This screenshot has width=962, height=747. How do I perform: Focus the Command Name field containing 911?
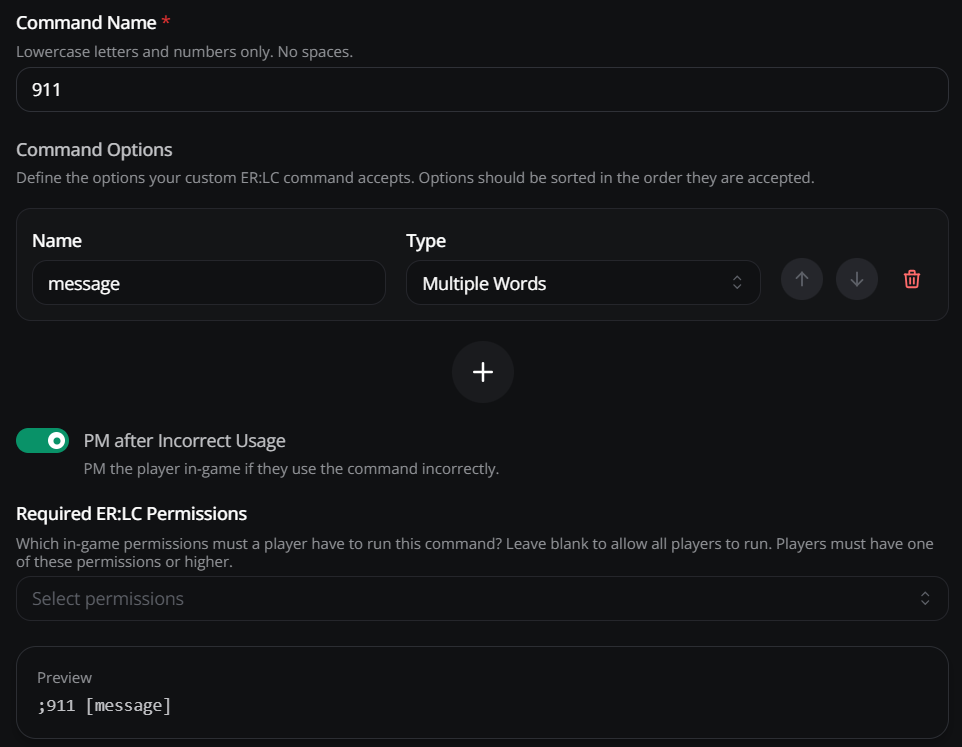click(x=482, y=90)
